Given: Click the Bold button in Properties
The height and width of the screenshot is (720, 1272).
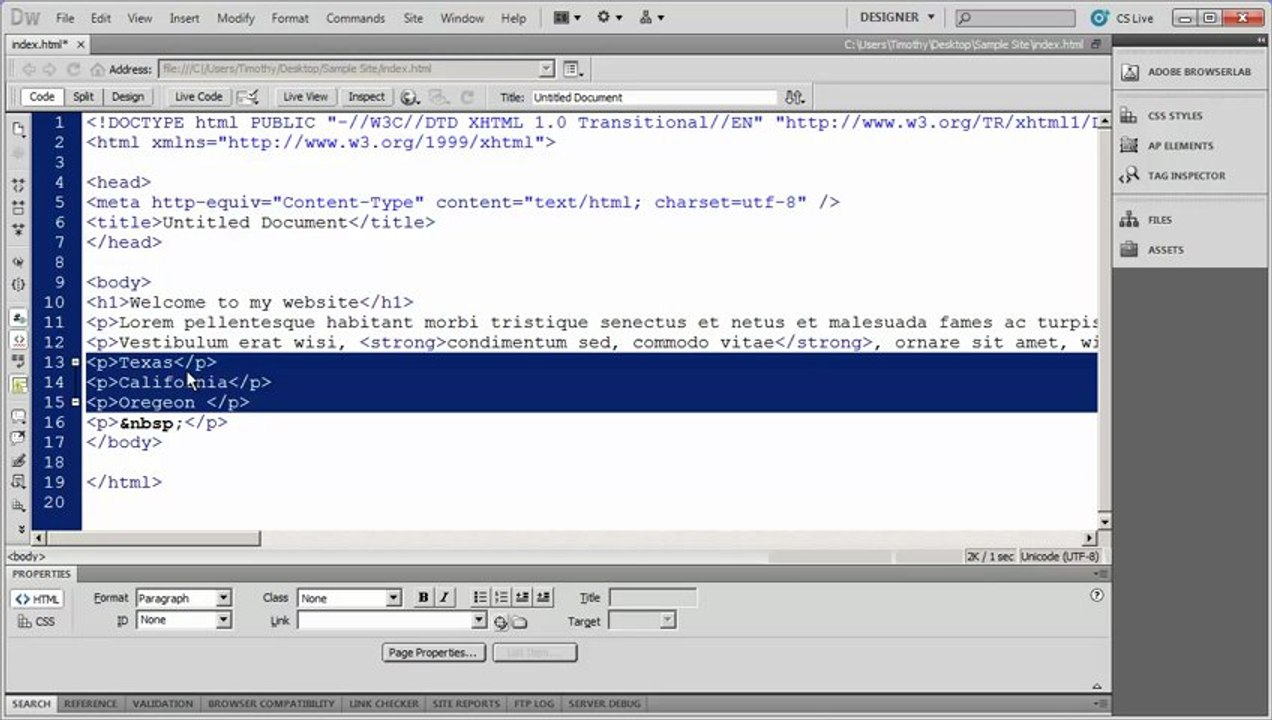Looking at the screenshot, I should (x=423, y=597).
